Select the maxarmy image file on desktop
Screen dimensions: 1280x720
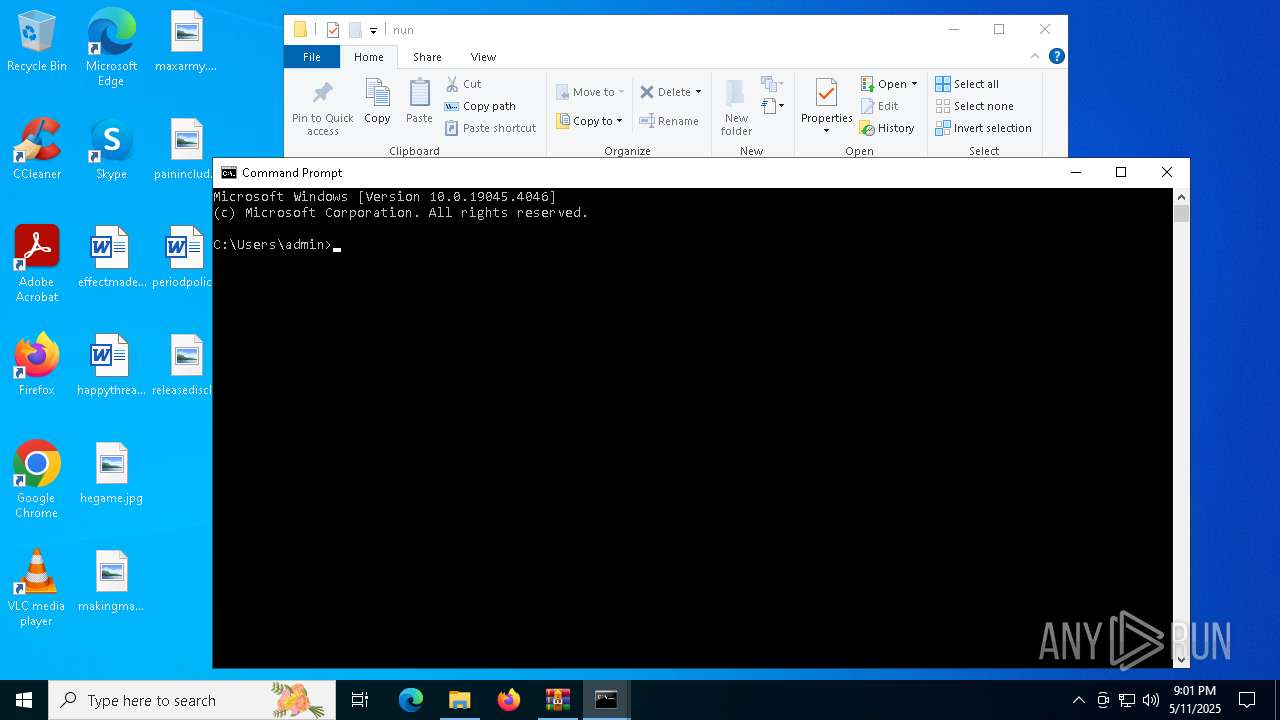[x=186, y=42]
